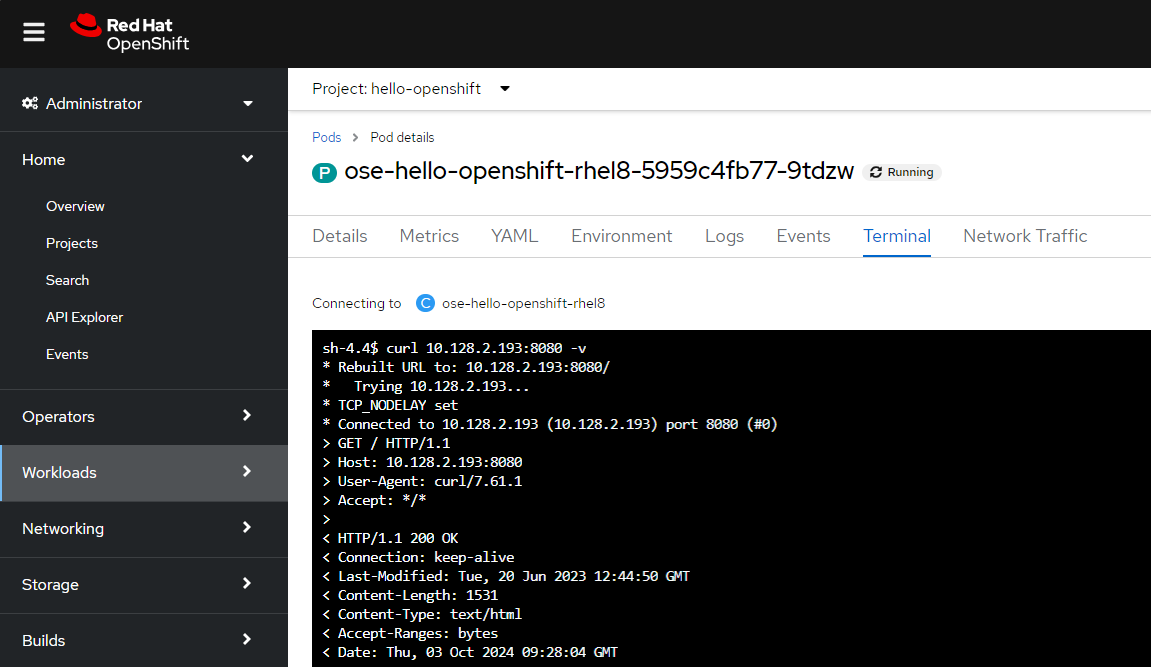Open Projects in the sidebar
The height and width of the screenshot is (667, 1151).
tap(72, 243)
